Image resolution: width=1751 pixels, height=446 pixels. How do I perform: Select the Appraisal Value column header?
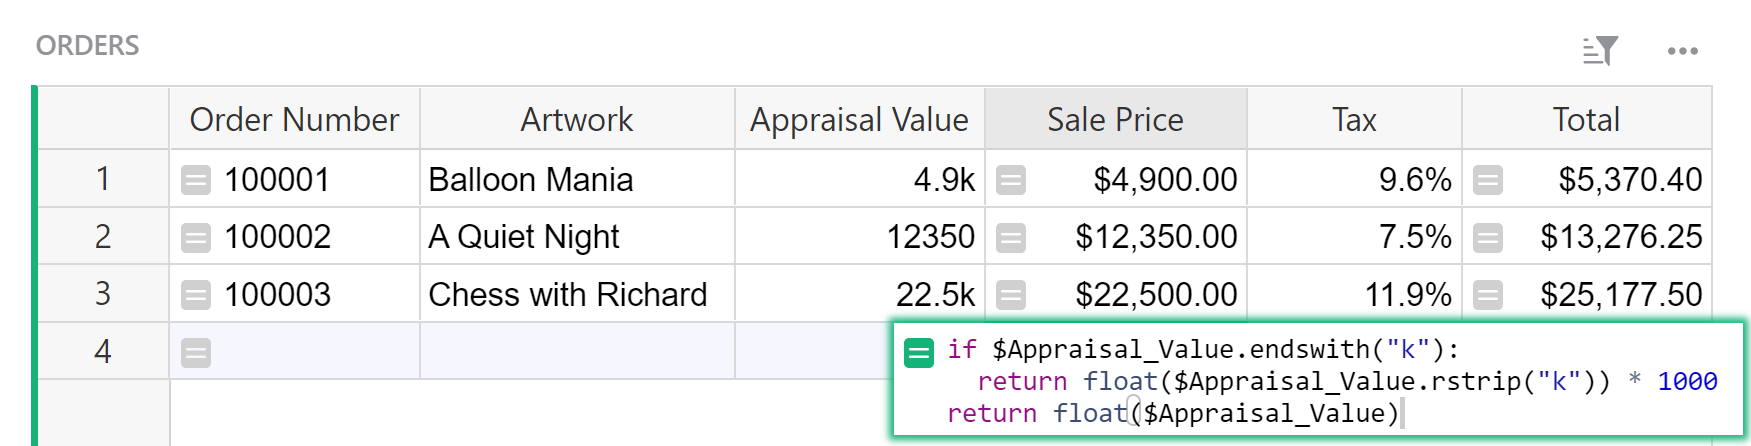859,119
